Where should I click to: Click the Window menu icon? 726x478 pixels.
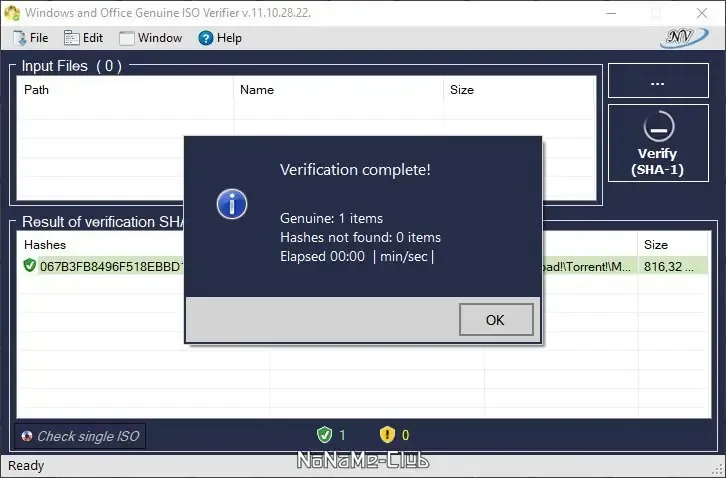coord(126,38)
